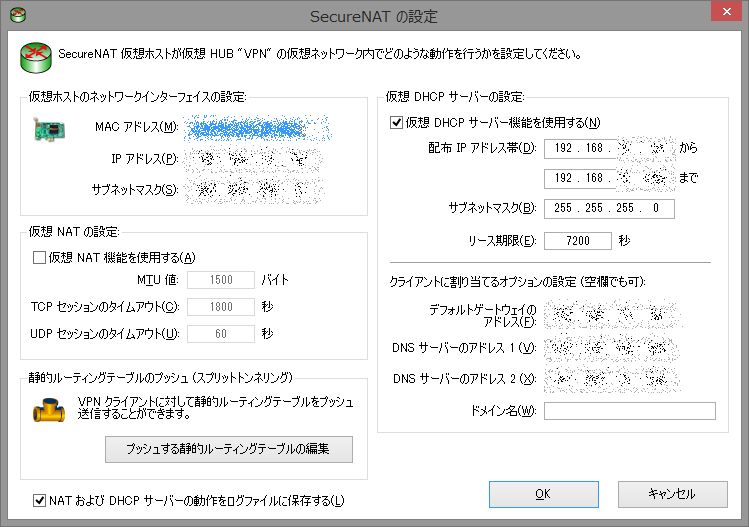This screenshot has height=527, width=749.
Task: Click the 仮想ホストのネットワークインターフェイスの設定 label
Action: [x=137, y=97]
